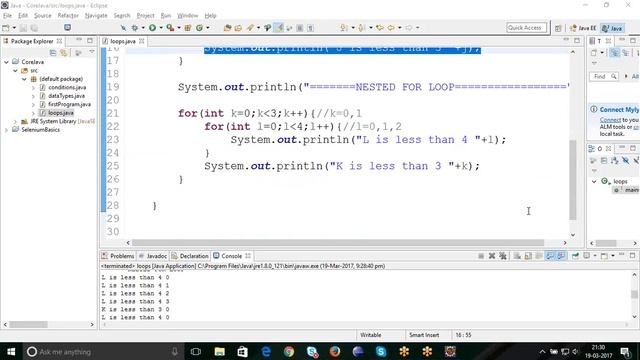Expand the JRE System Library node
Image resolution: width=640 pixels, height=360 pixels.
coord(15,122)
